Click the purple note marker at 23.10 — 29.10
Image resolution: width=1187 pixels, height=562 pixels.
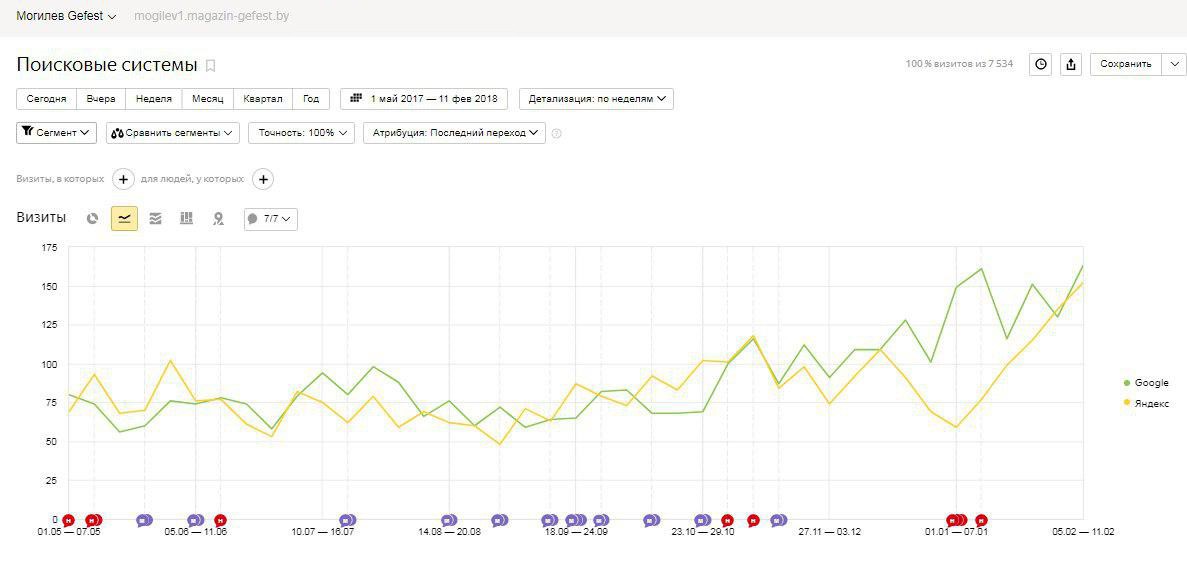[703, 520]
